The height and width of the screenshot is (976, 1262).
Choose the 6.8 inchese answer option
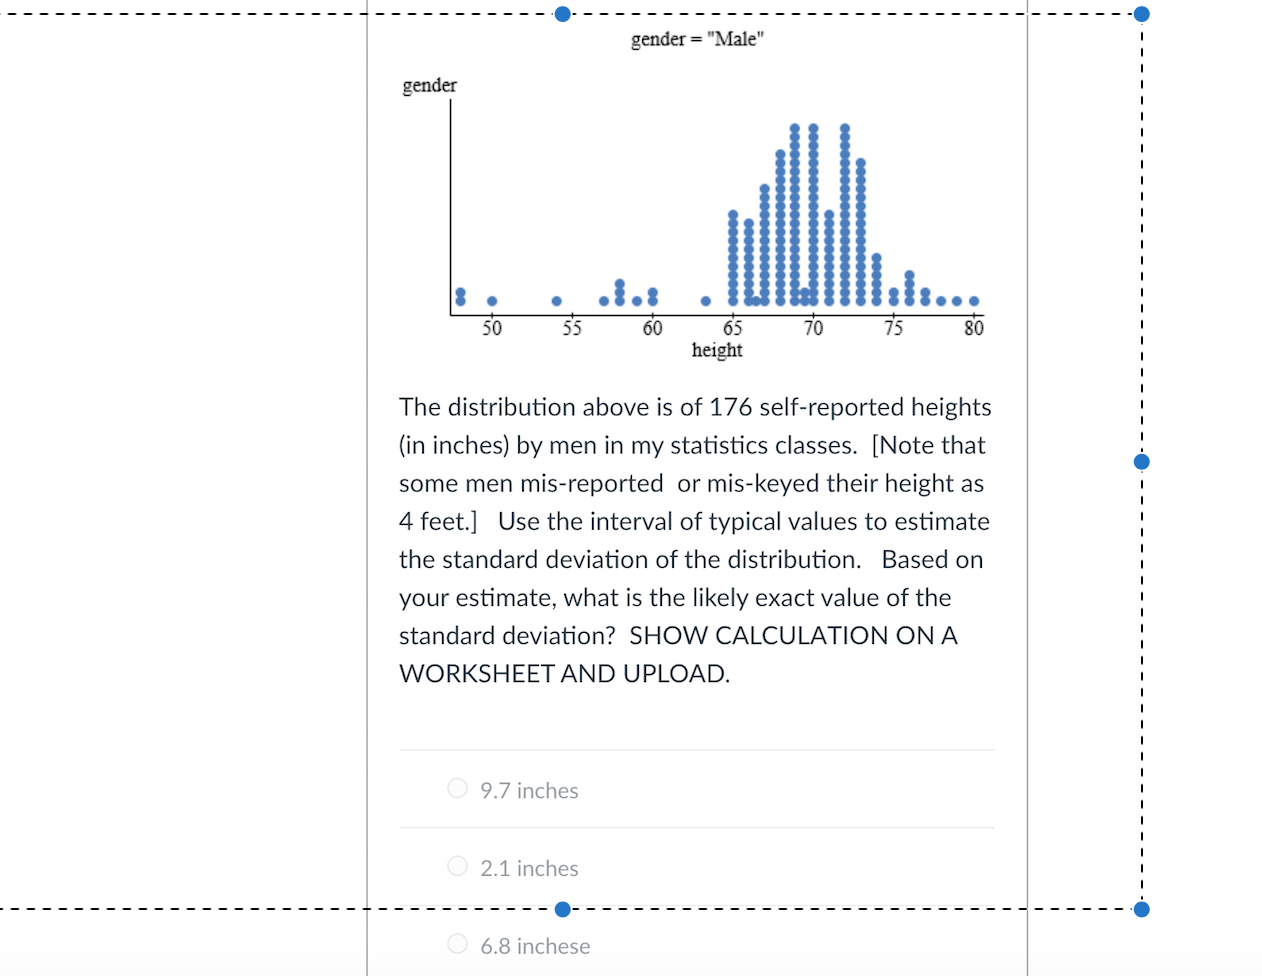[457, 944]
